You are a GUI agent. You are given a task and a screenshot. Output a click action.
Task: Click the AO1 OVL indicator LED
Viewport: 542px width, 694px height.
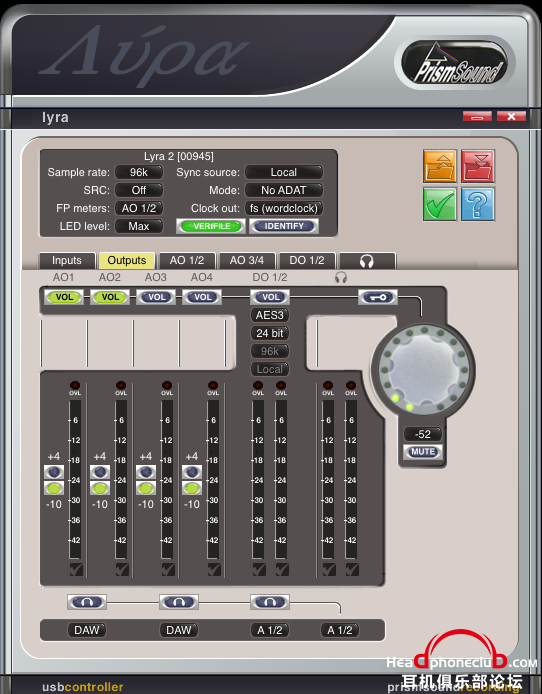75,385
